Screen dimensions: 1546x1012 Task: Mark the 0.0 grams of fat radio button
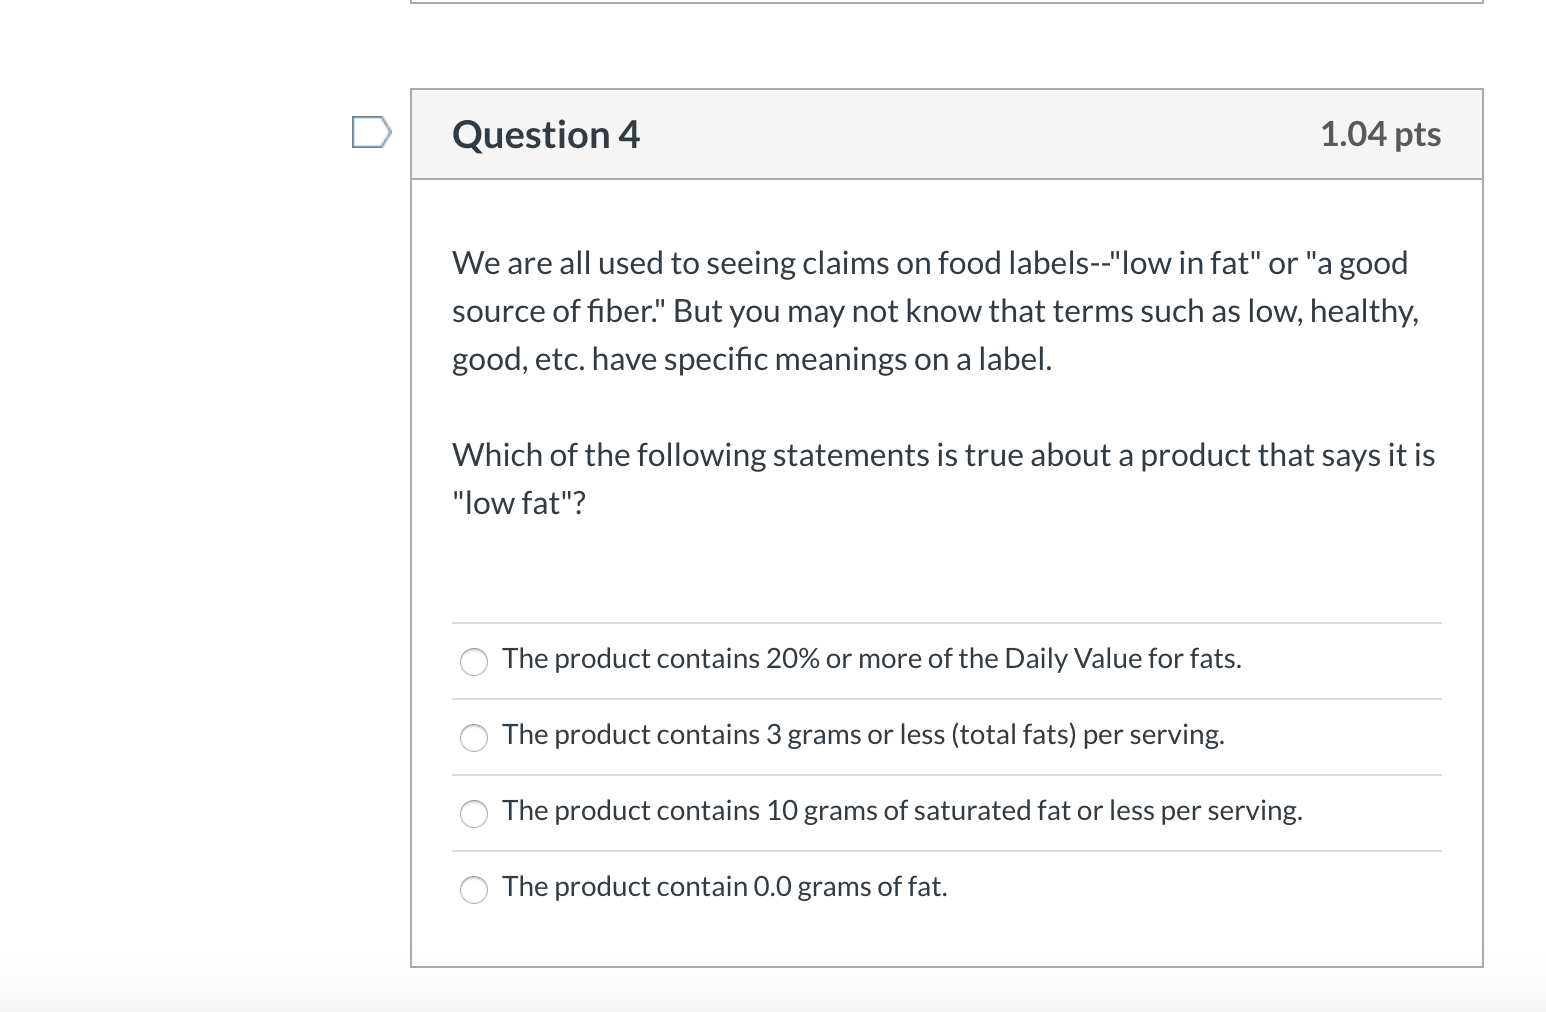474,889
